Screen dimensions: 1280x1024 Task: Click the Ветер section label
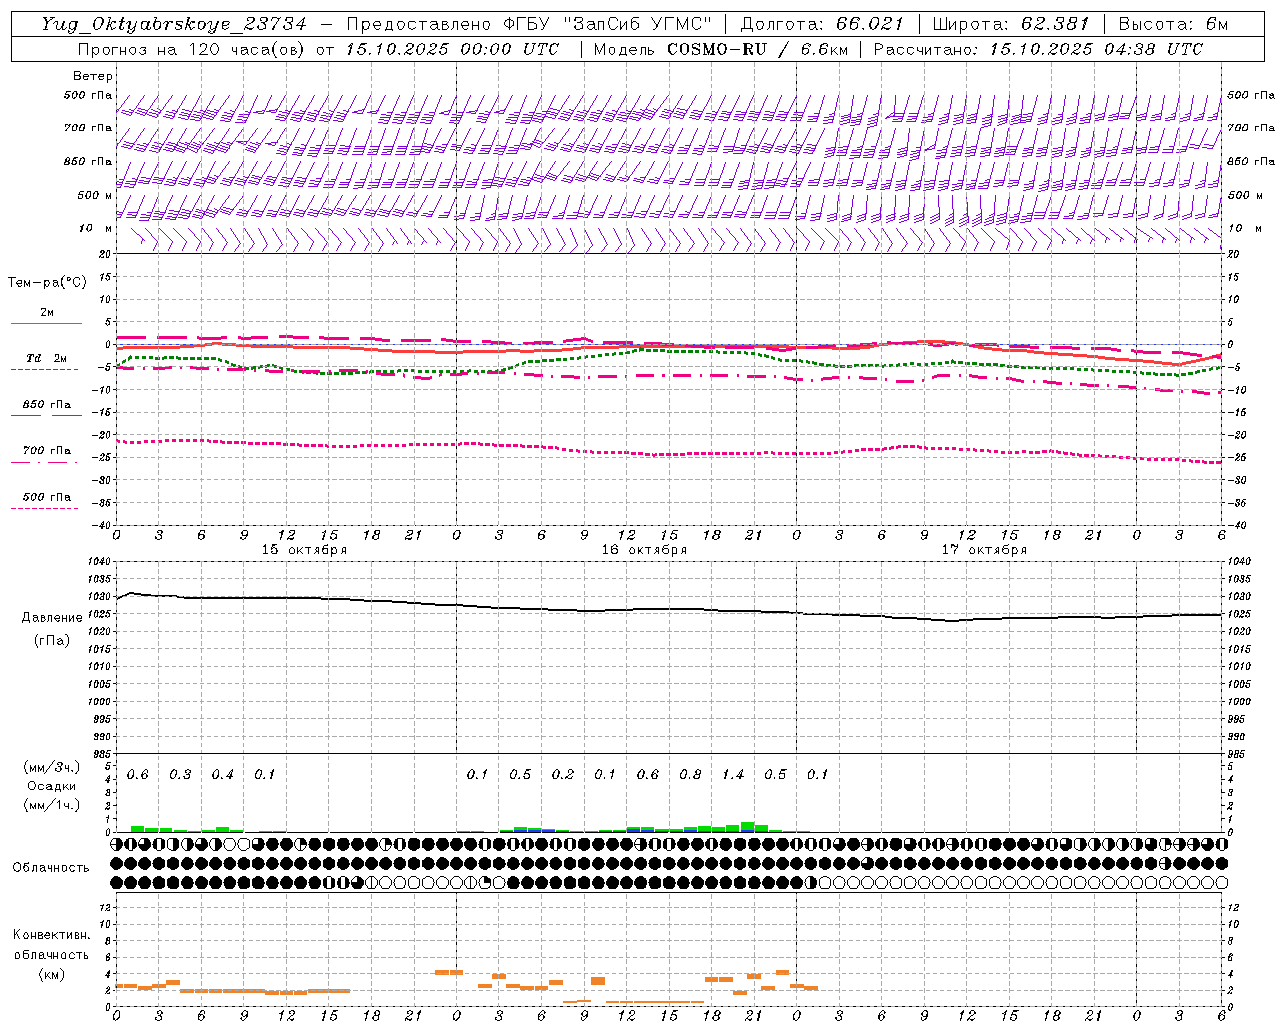(x=93, y=76)
